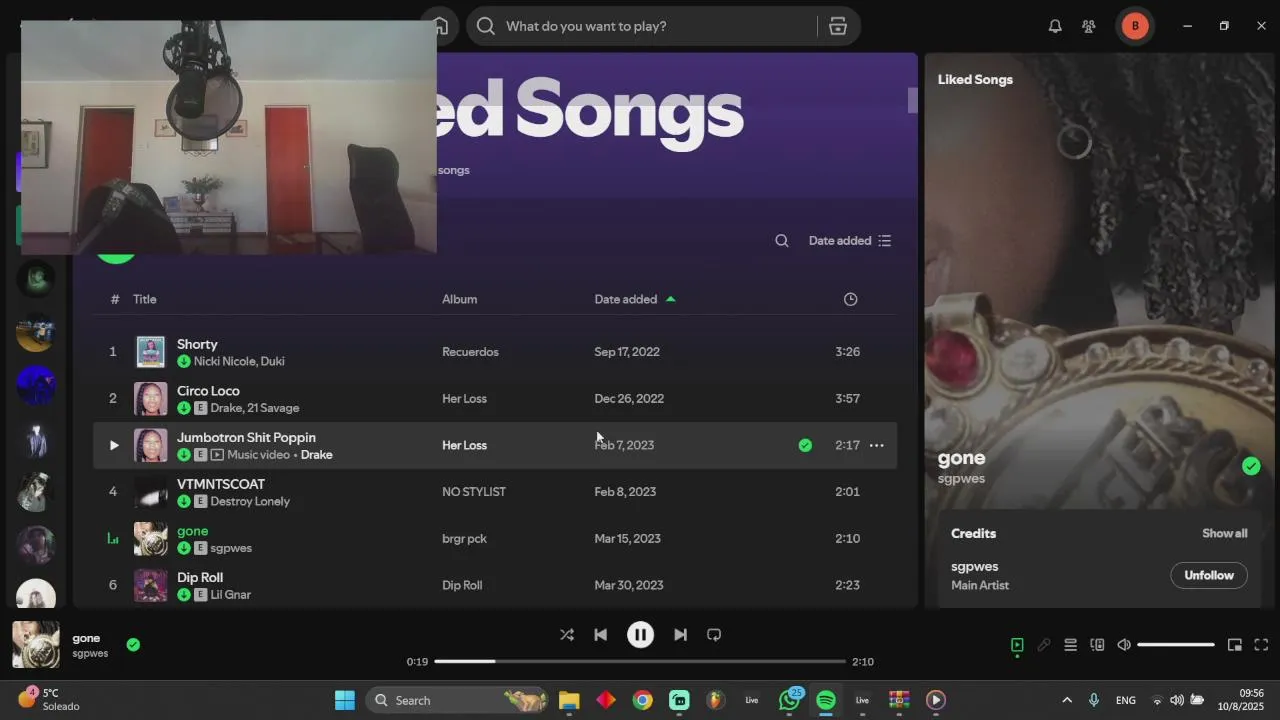The image size is (1280, 720).
Task: Toggle liked state in bottom player bar
Action: (x=133, y=645)
